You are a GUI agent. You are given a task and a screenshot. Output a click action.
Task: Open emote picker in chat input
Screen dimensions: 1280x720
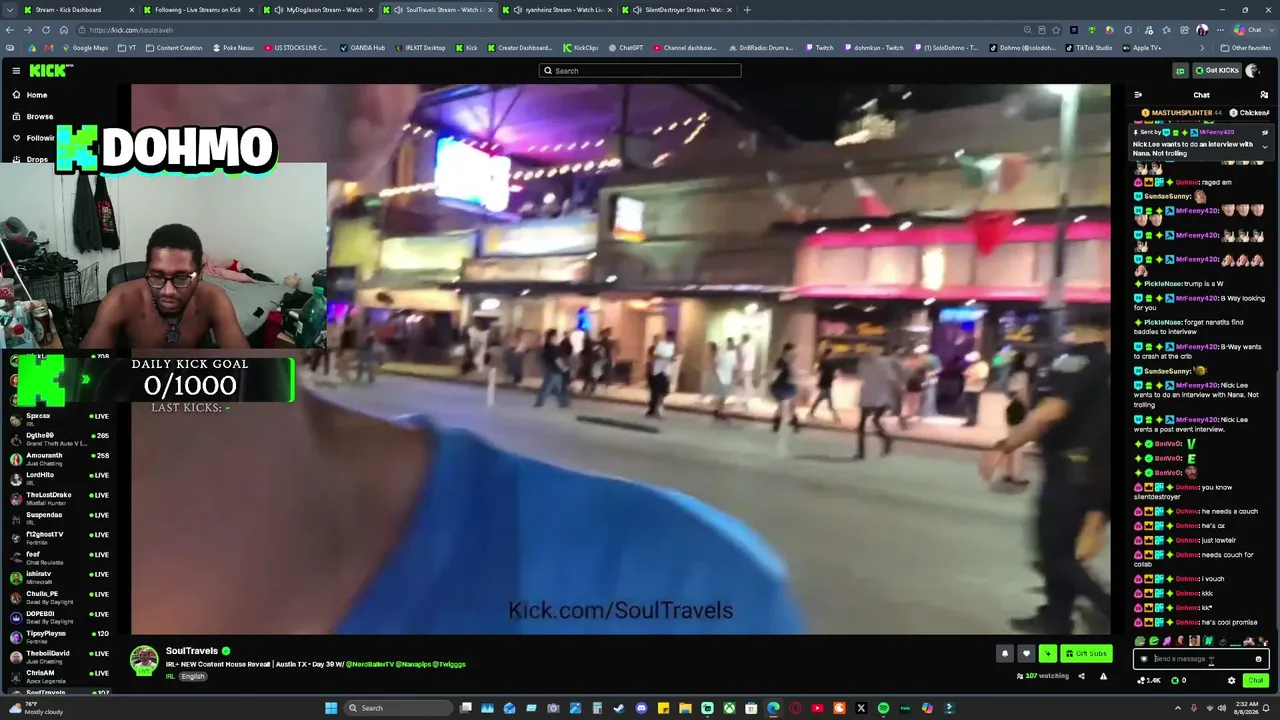[1258, 659]
